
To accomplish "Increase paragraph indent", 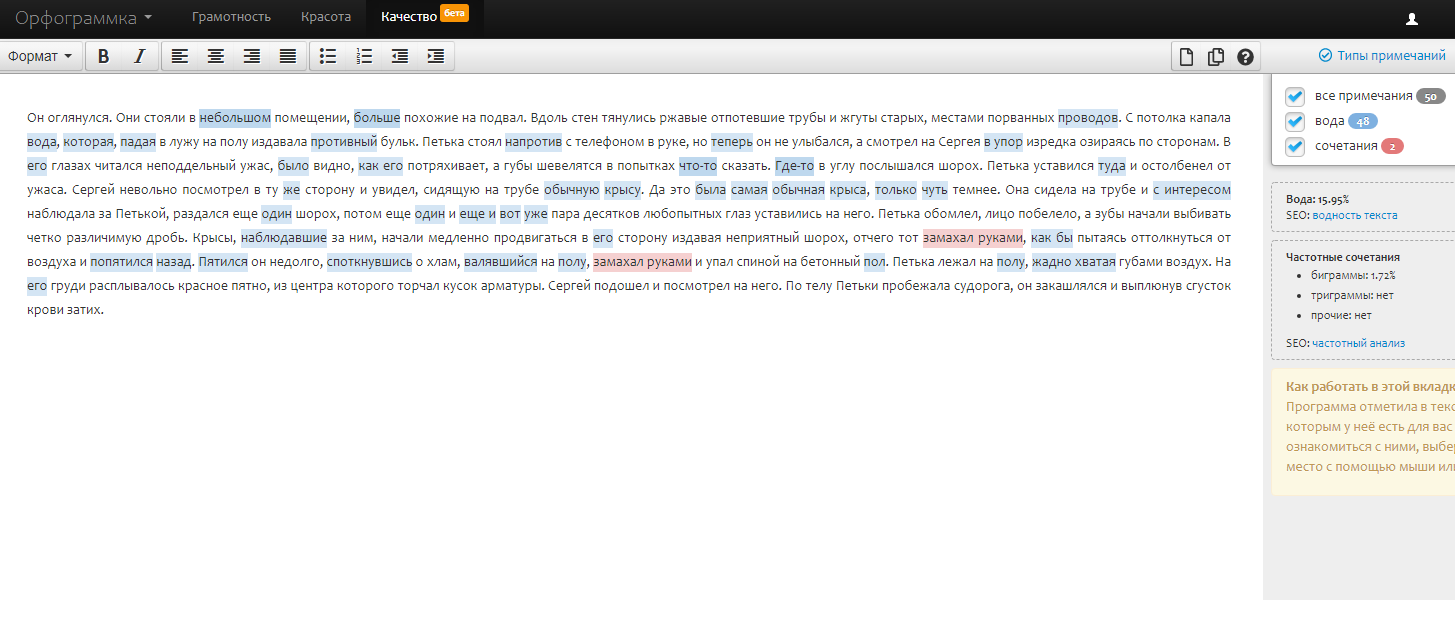I will (x=436, y=56).
